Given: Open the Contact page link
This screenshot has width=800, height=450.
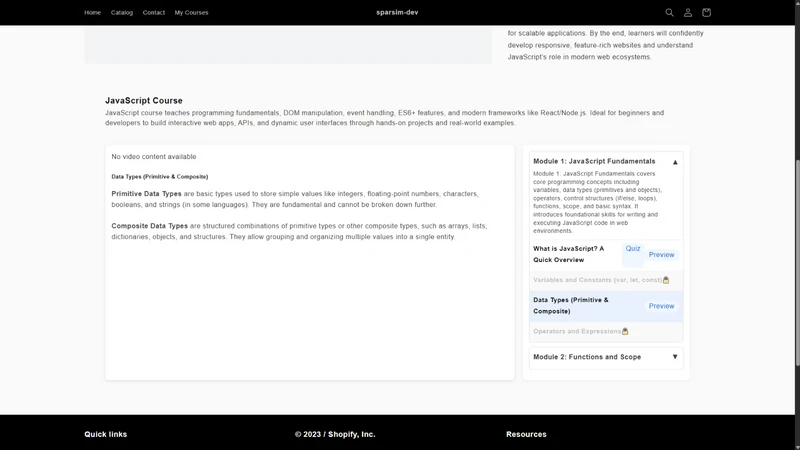Looking at the screenshot, I should (x=154, y=12).
